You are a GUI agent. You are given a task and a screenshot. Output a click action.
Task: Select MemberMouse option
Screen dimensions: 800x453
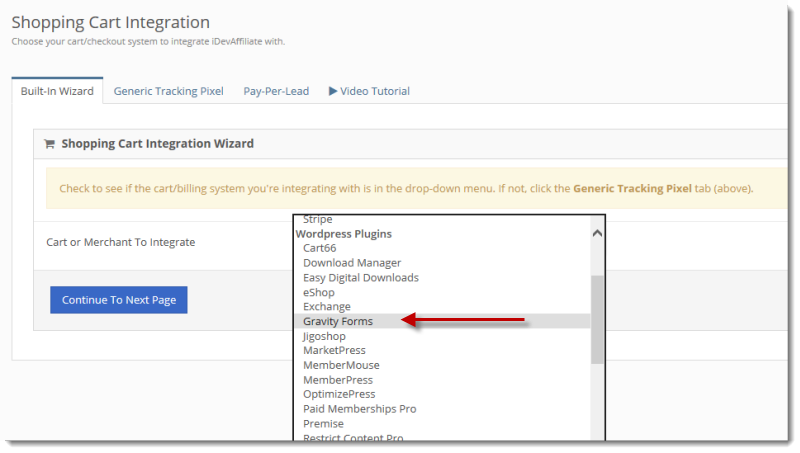(x=341, y=365)
